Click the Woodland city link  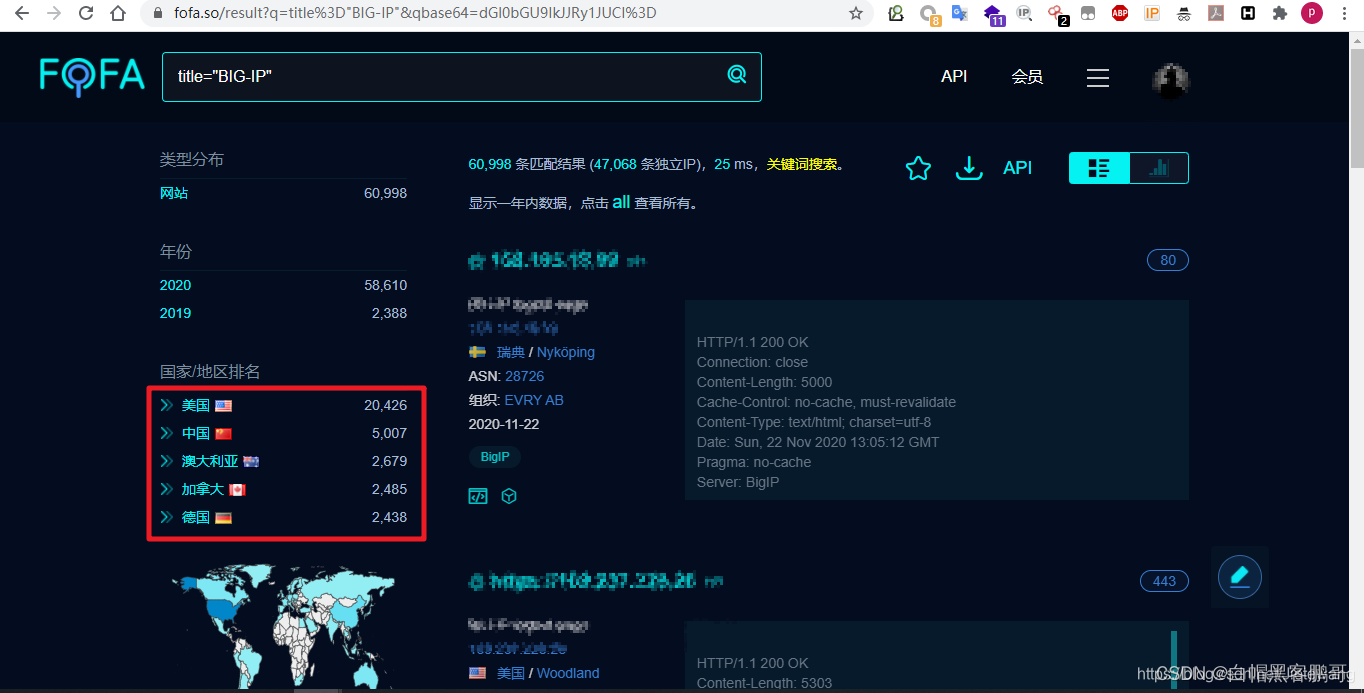[x=568, y=673]
